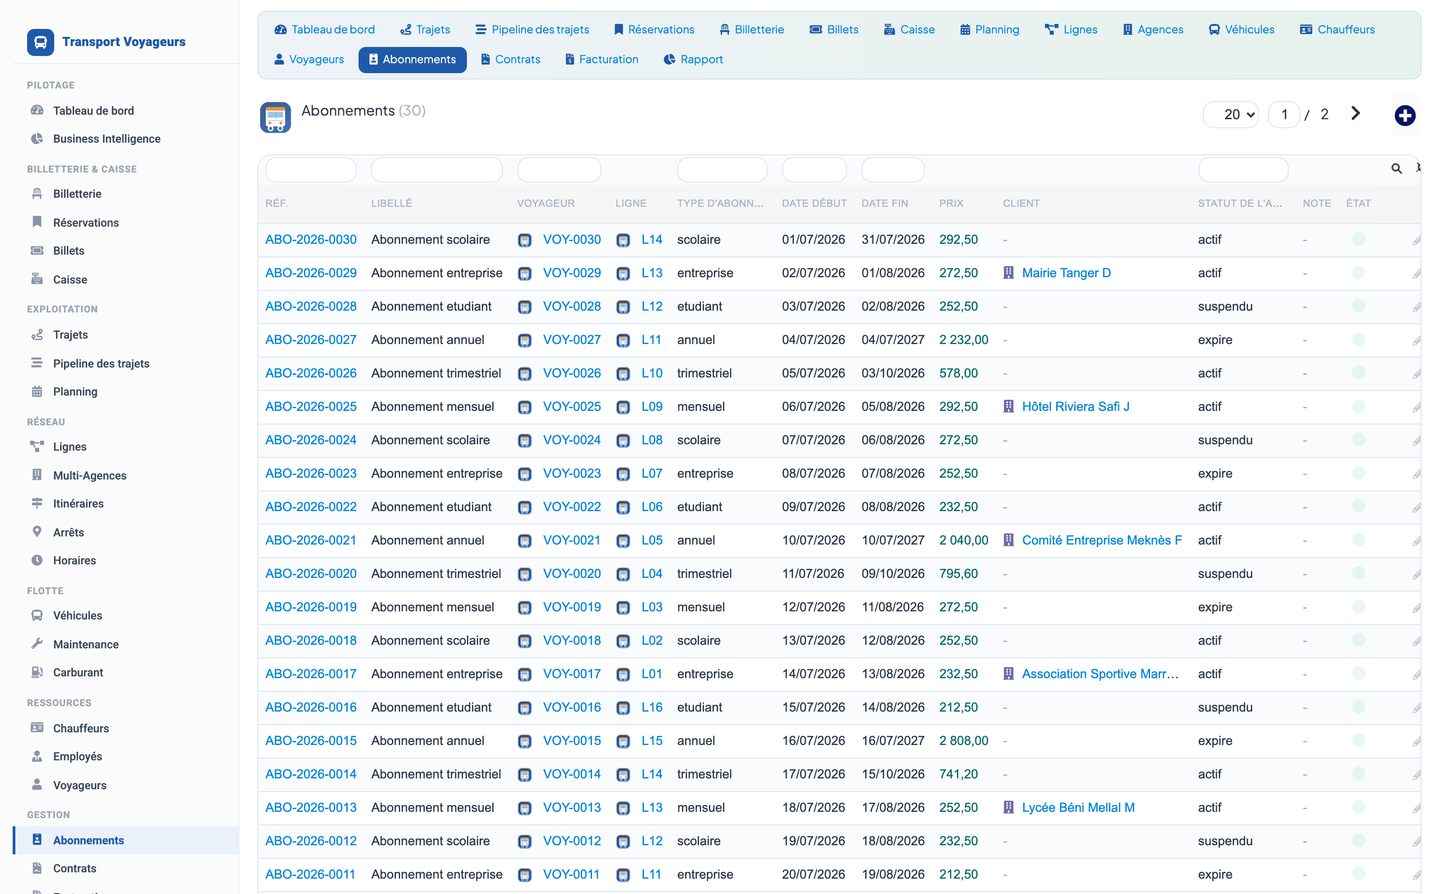Screen dimensions: 1445x894
Task: Sort by the Prix column header
Action: (951, 204)
